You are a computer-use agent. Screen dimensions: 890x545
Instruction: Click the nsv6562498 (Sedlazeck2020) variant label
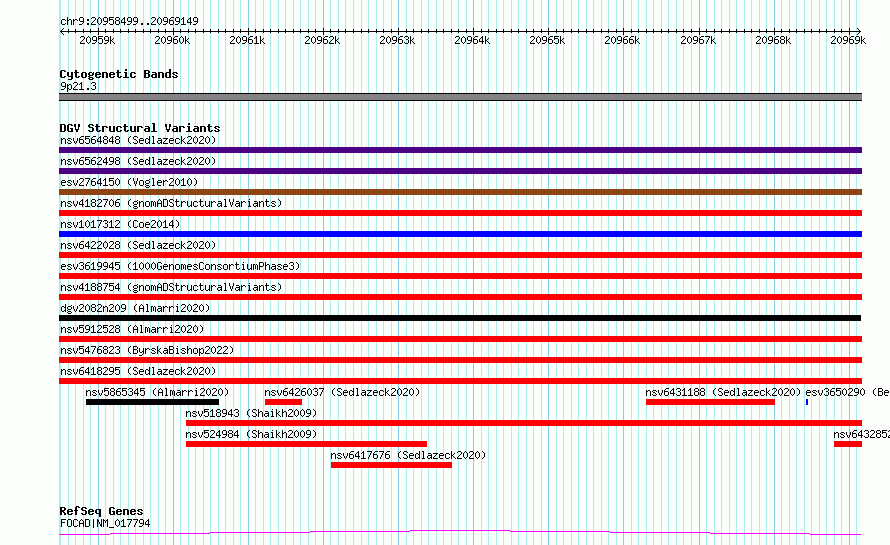138,161
